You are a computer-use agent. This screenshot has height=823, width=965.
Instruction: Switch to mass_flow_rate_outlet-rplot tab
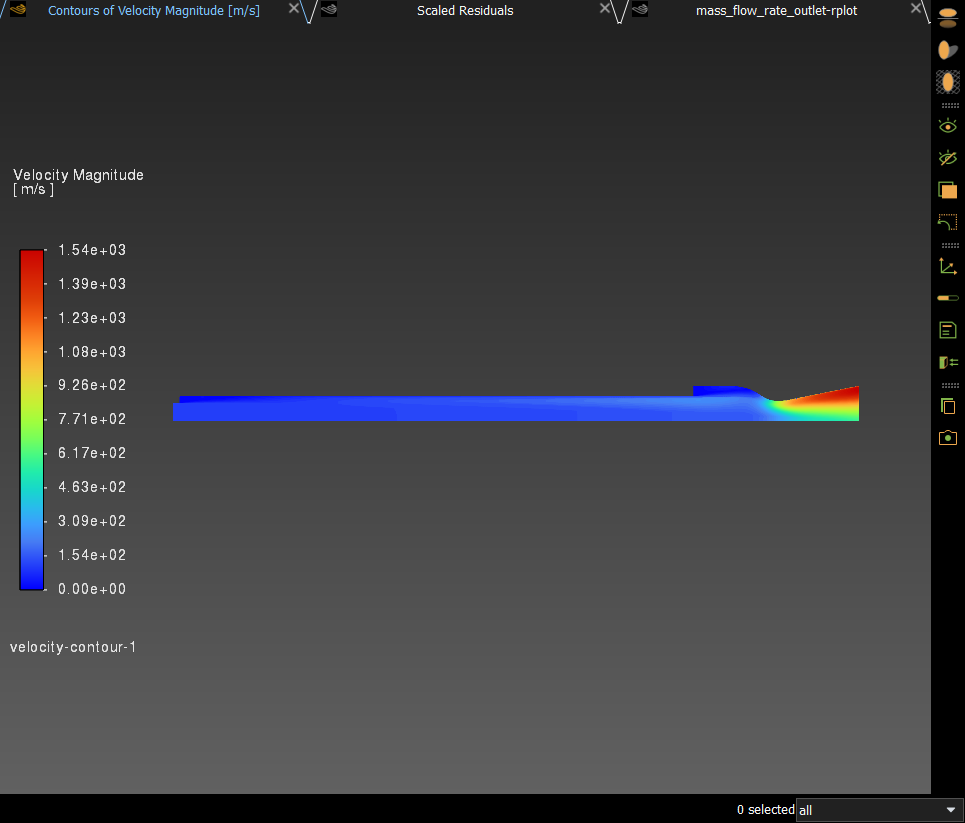[x=776, y=11]
